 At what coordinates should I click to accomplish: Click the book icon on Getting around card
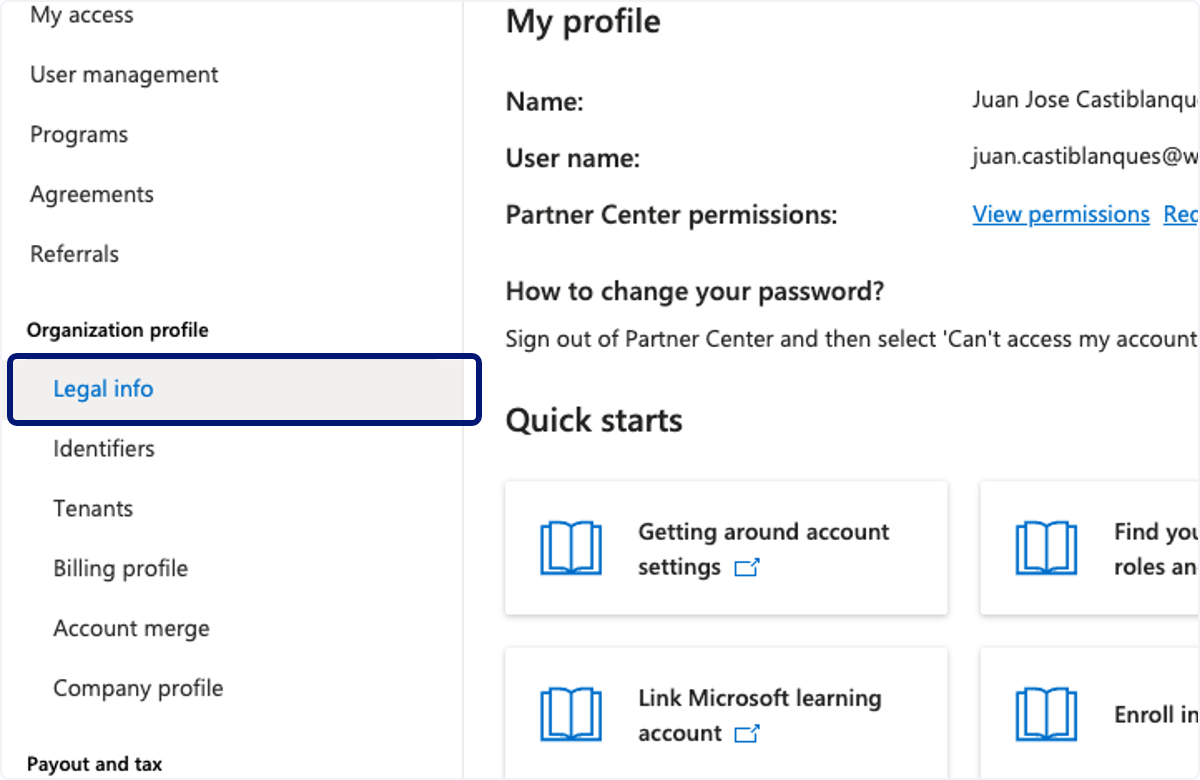(571, 548)
